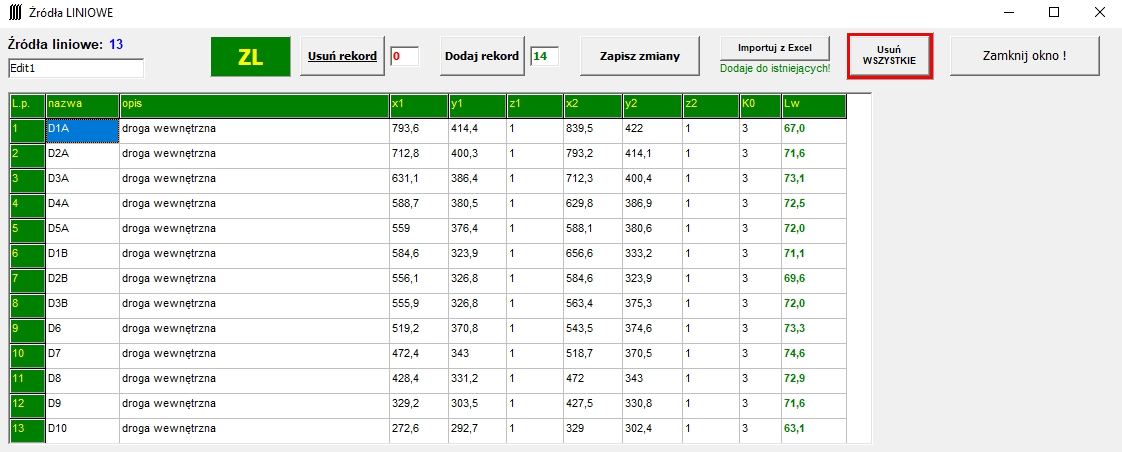The image size is (1122, 452).
Task: Delete all records with Usuń WSZYSTKIE
Action: click(x=890, y=55)
